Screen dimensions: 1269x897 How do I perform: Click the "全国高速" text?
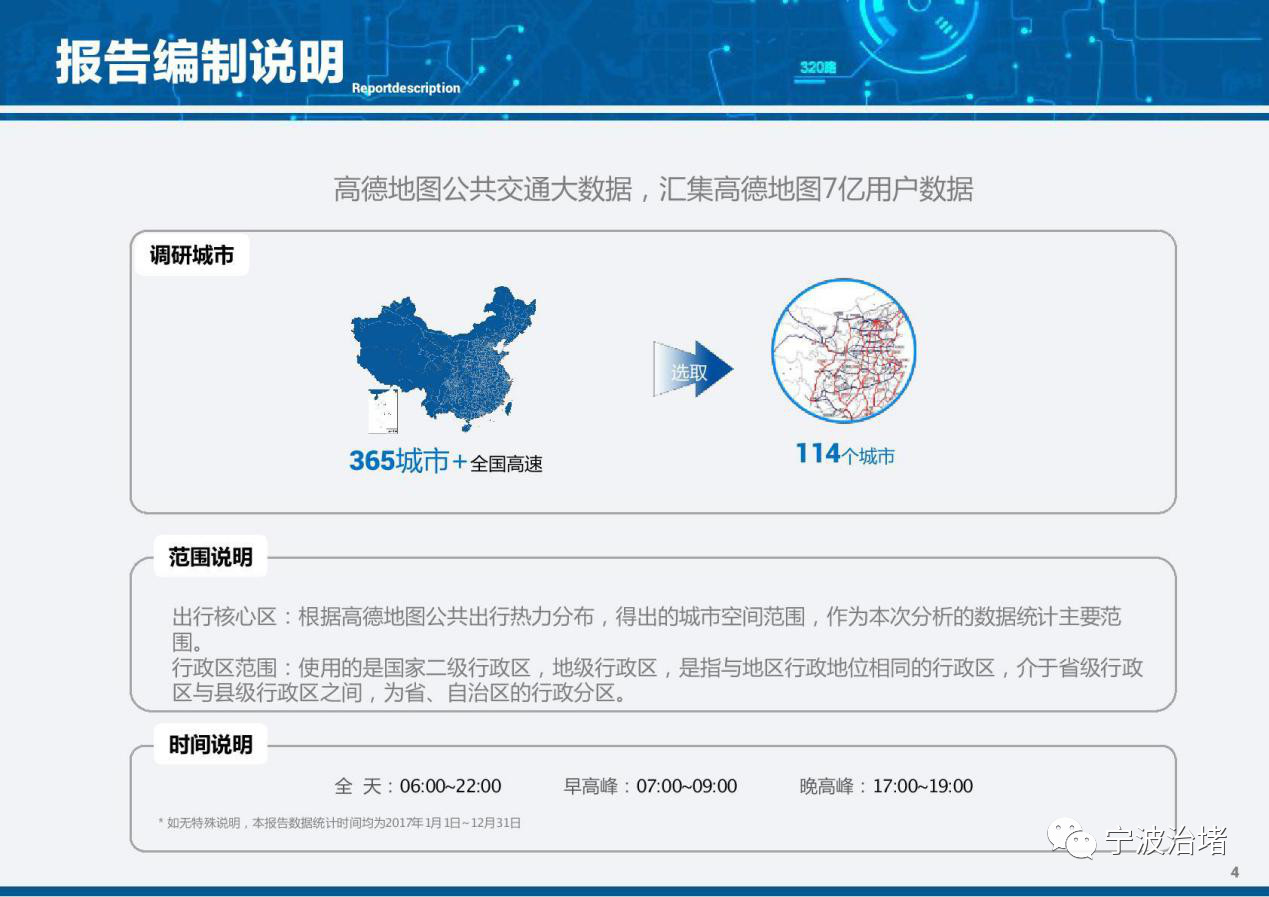pos(506,464)
